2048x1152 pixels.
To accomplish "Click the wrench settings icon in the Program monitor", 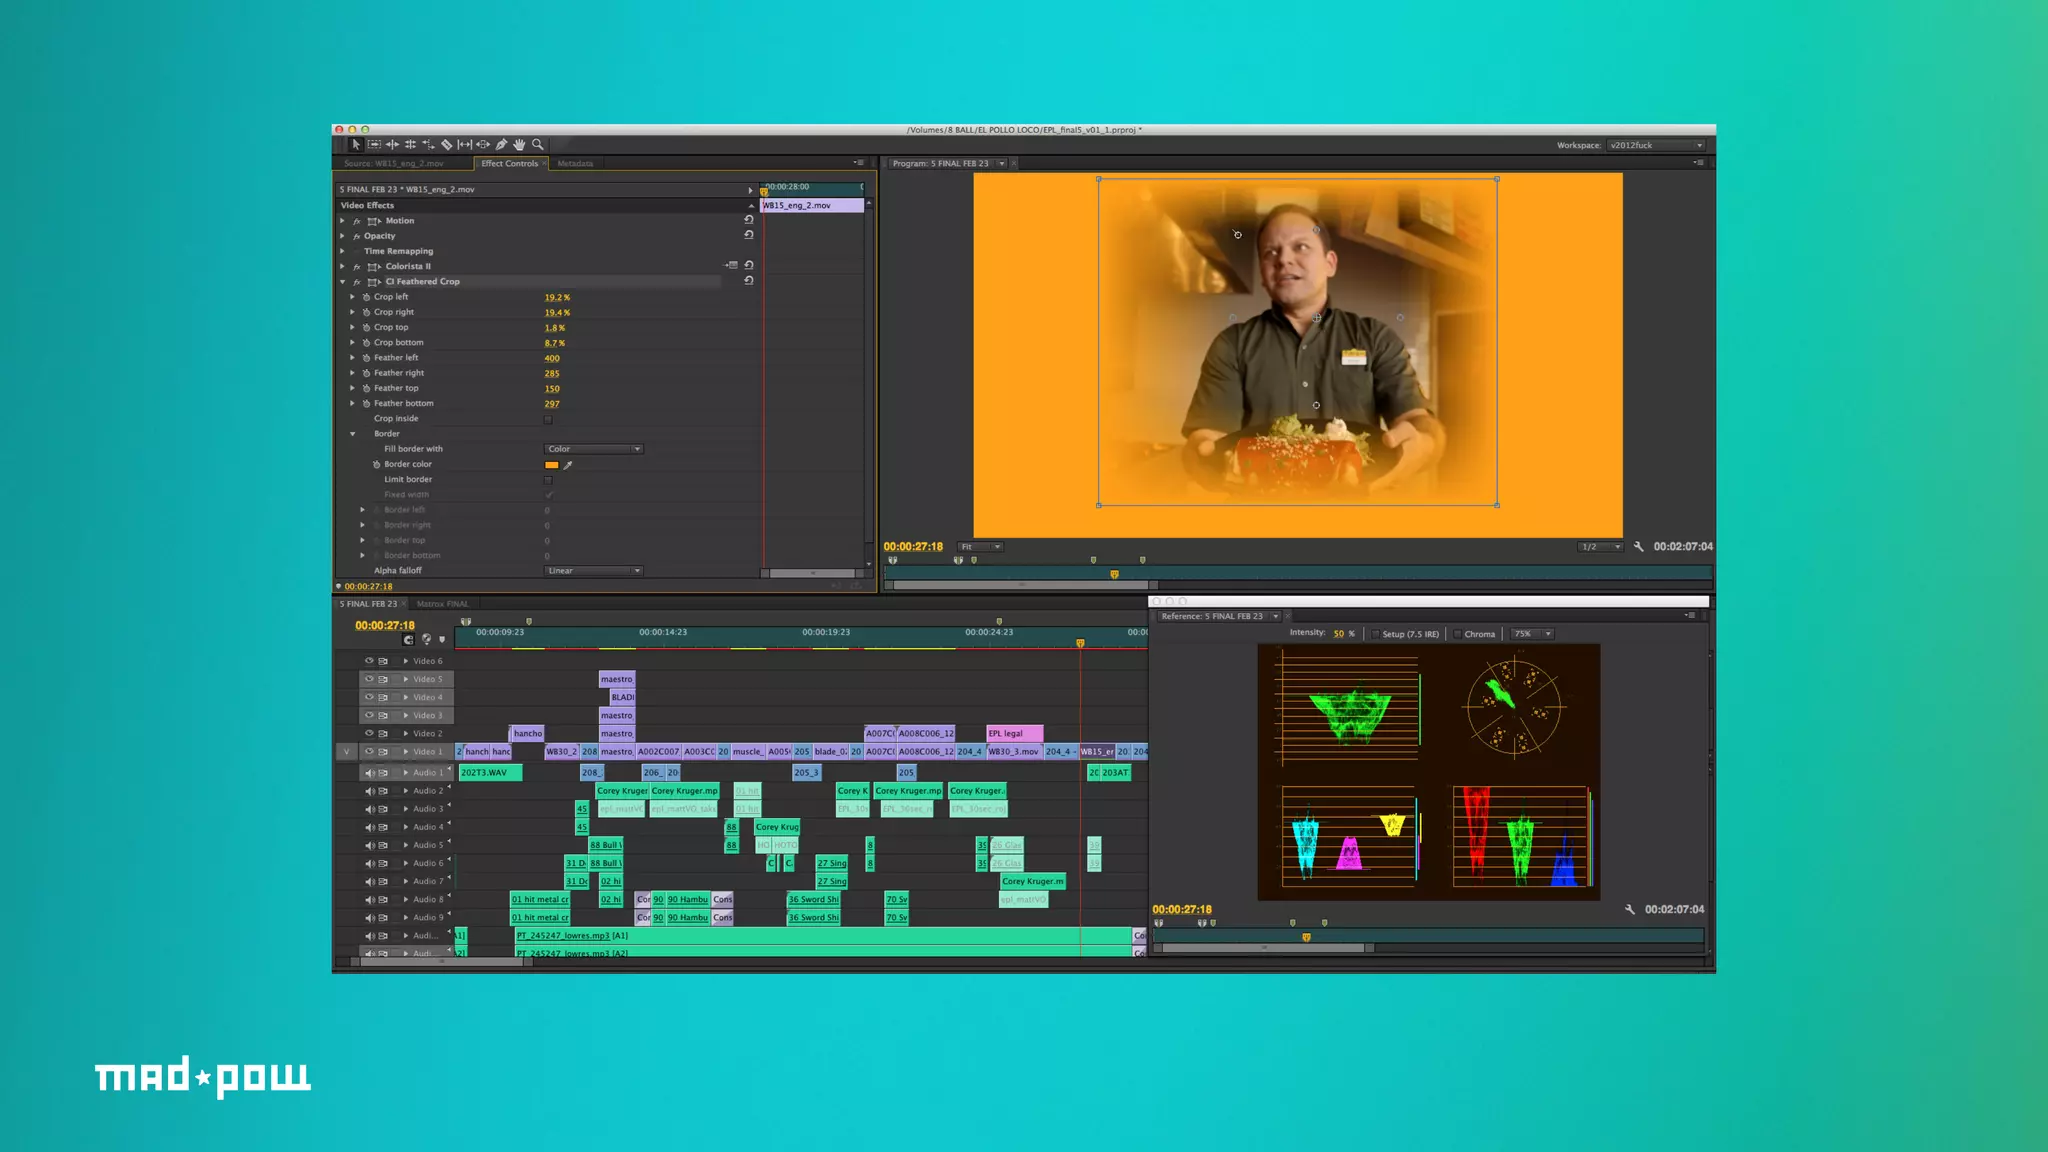I will 1639,547.
